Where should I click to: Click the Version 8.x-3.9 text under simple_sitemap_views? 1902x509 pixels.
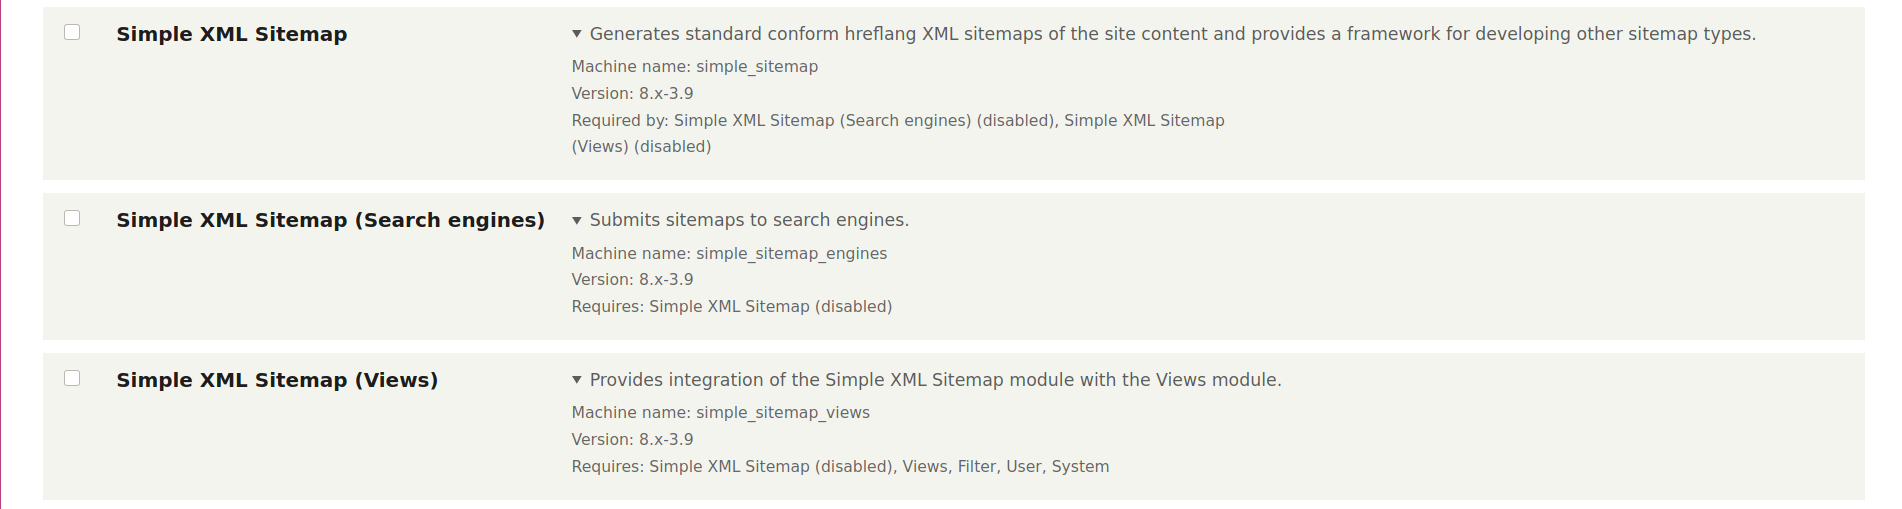click(632, 440)
